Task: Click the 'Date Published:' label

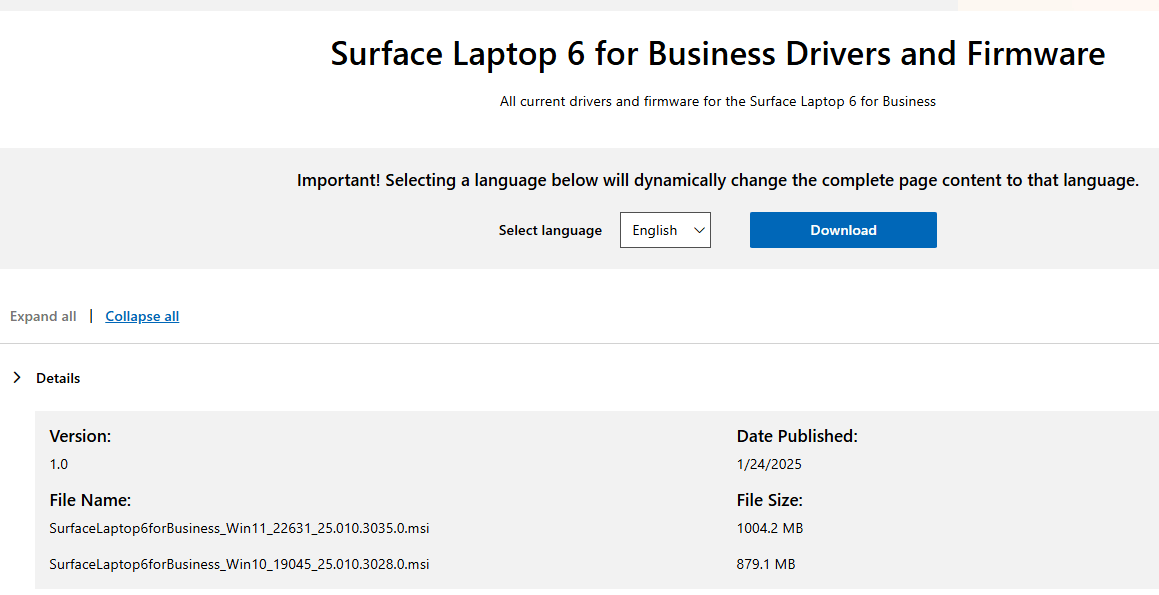Action: [x=797, y=436]
